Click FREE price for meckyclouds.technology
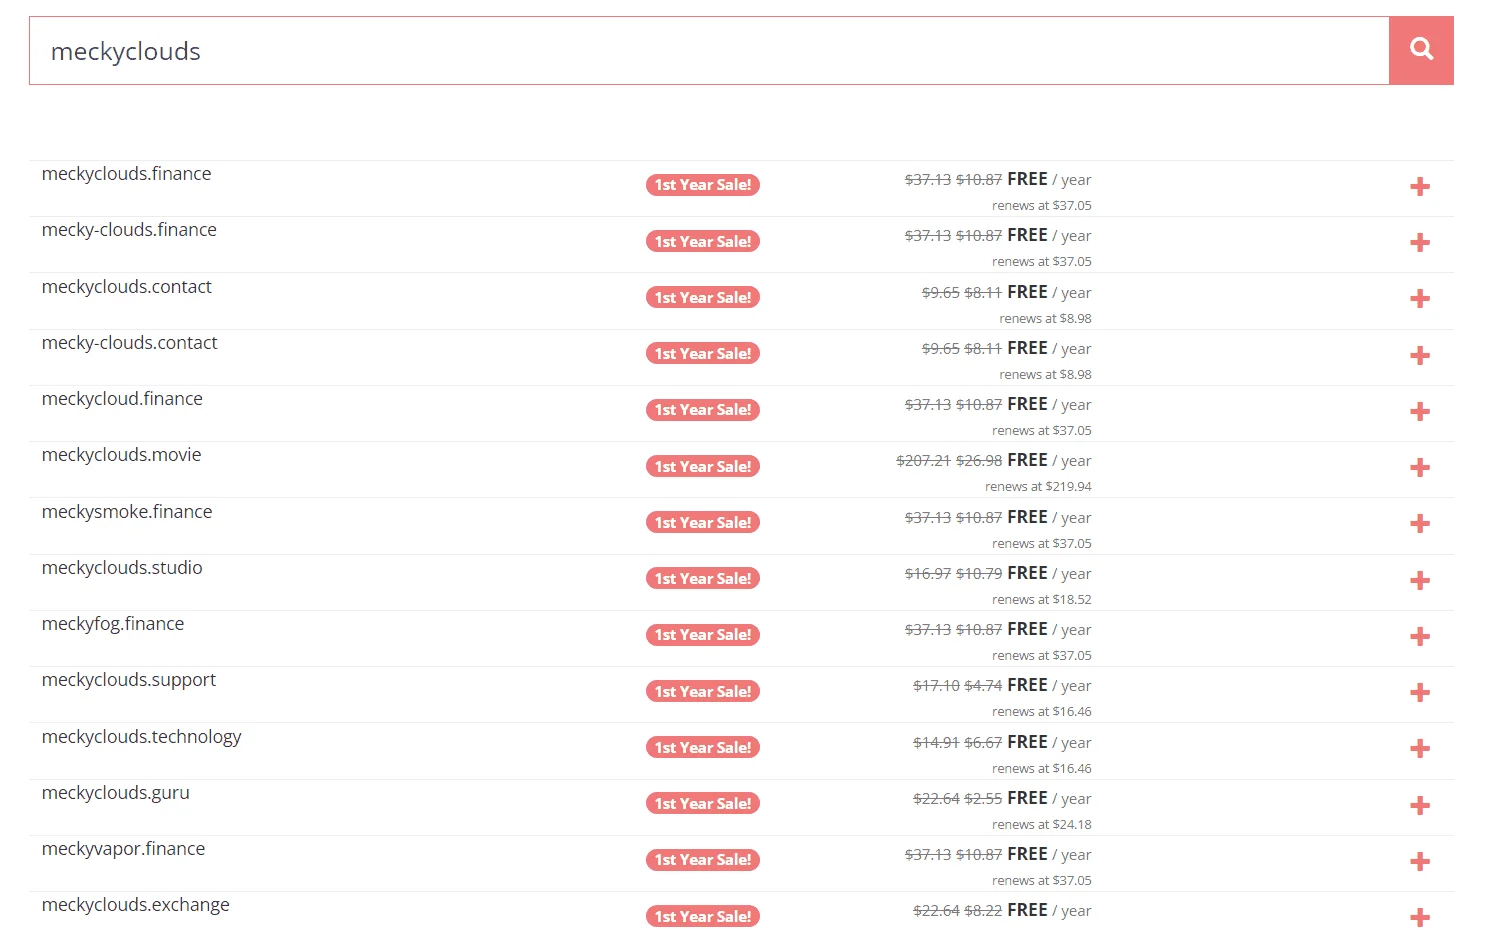 1027,743
